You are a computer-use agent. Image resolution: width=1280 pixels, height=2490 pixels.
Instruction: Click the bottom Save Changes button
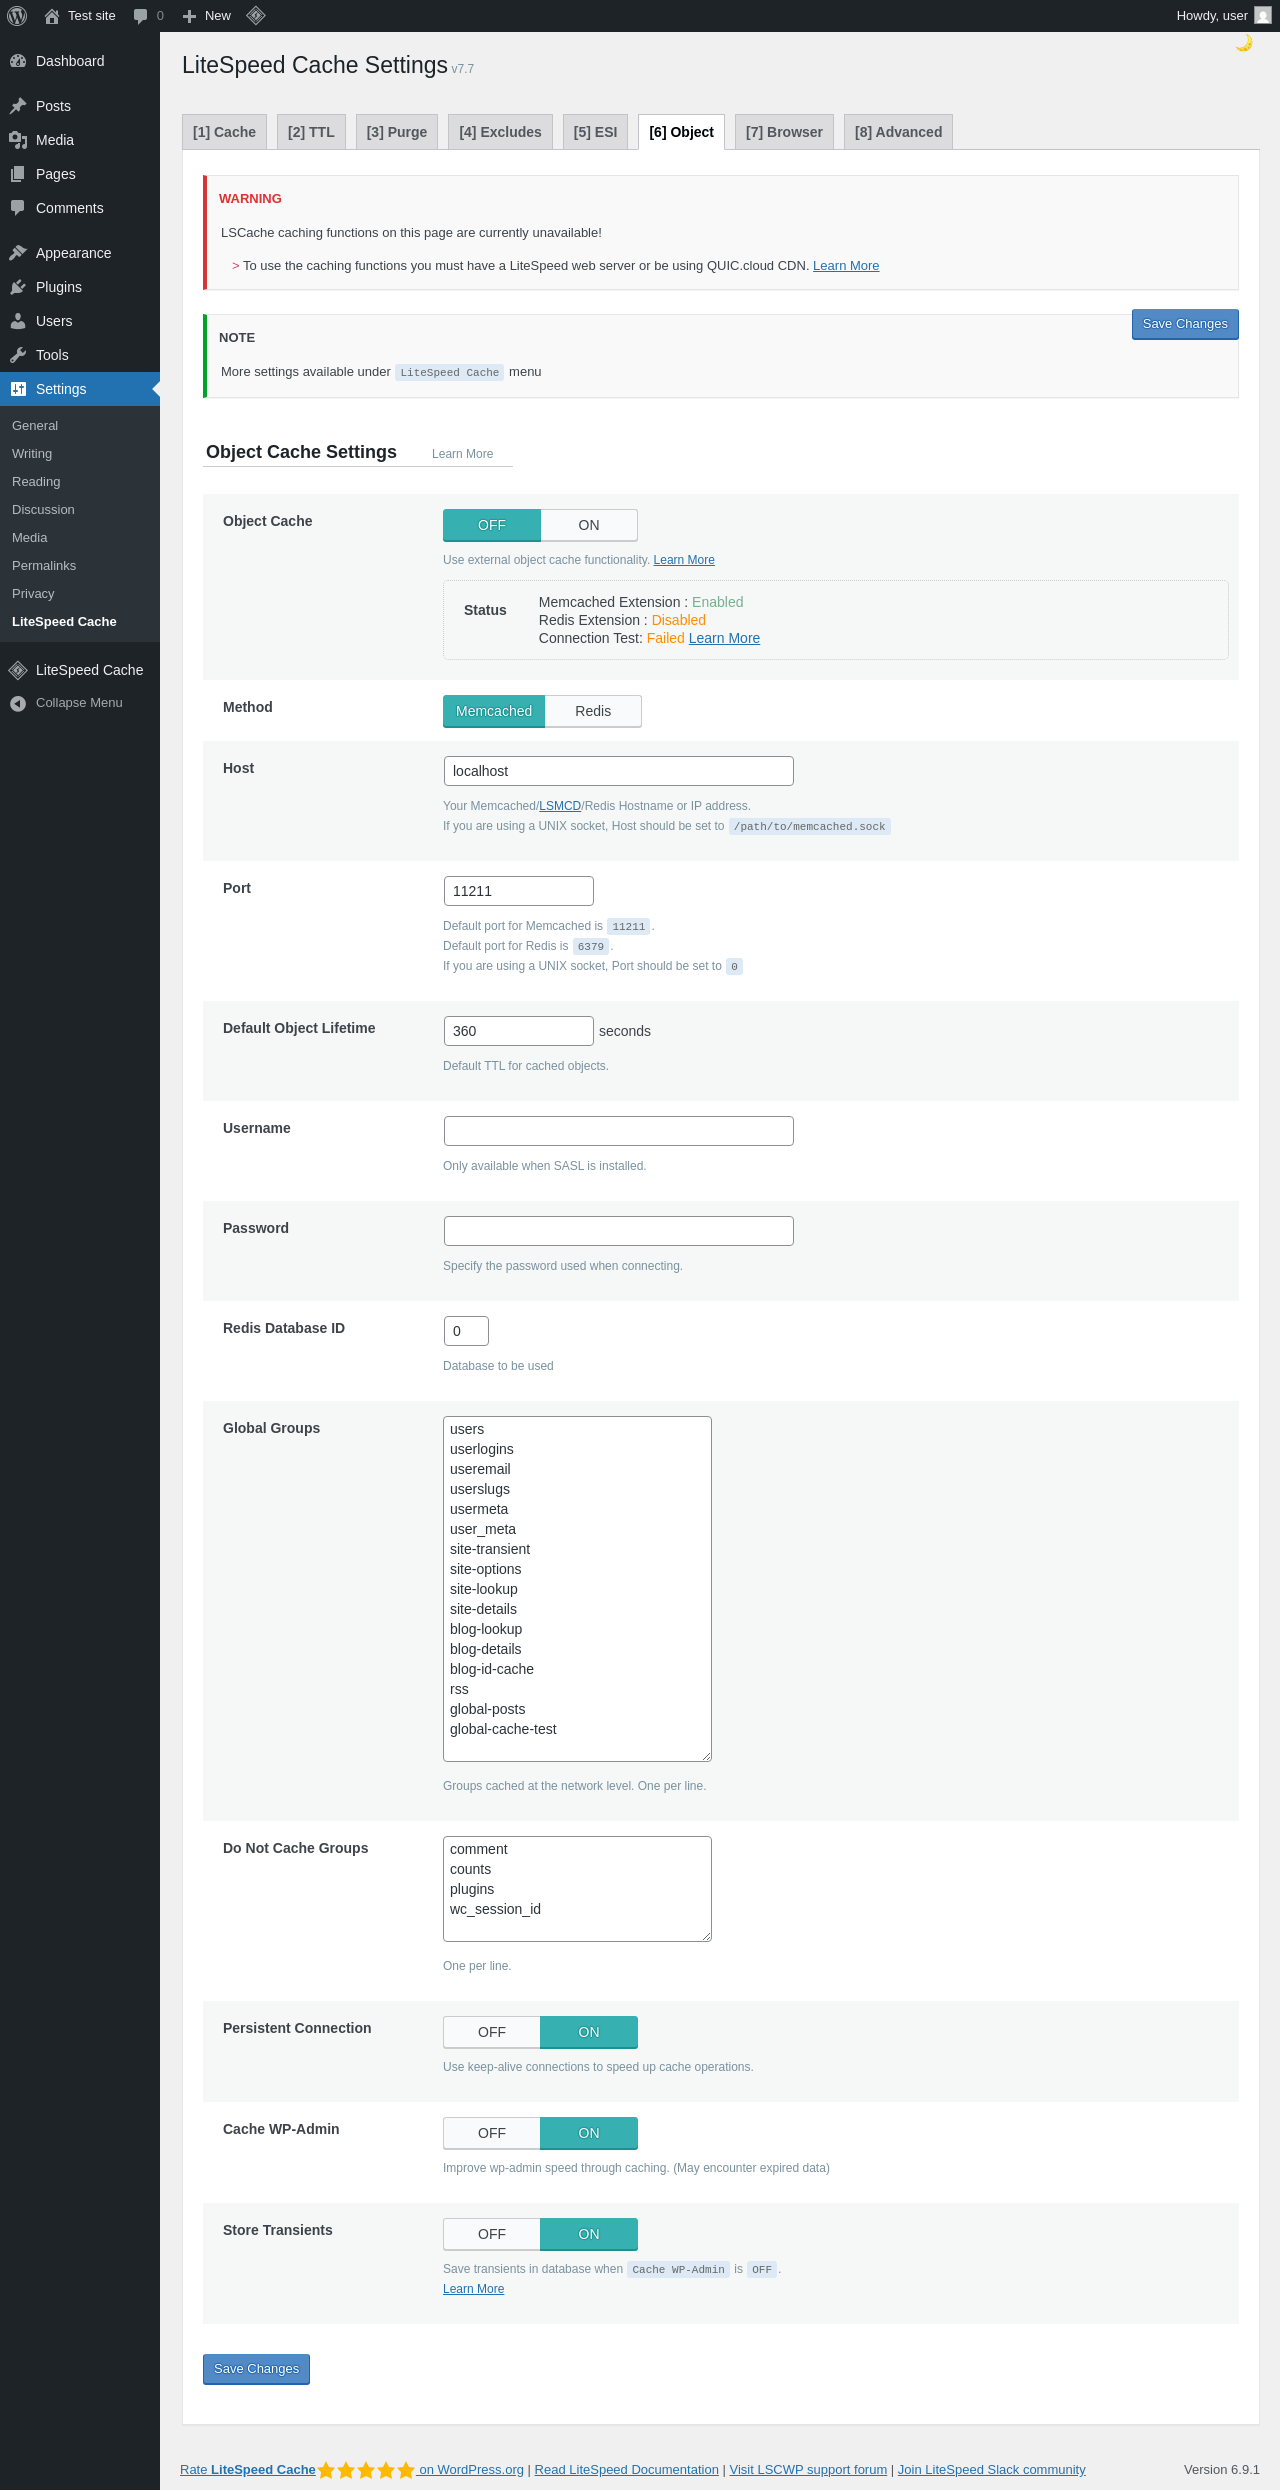tap(256, 2369)
